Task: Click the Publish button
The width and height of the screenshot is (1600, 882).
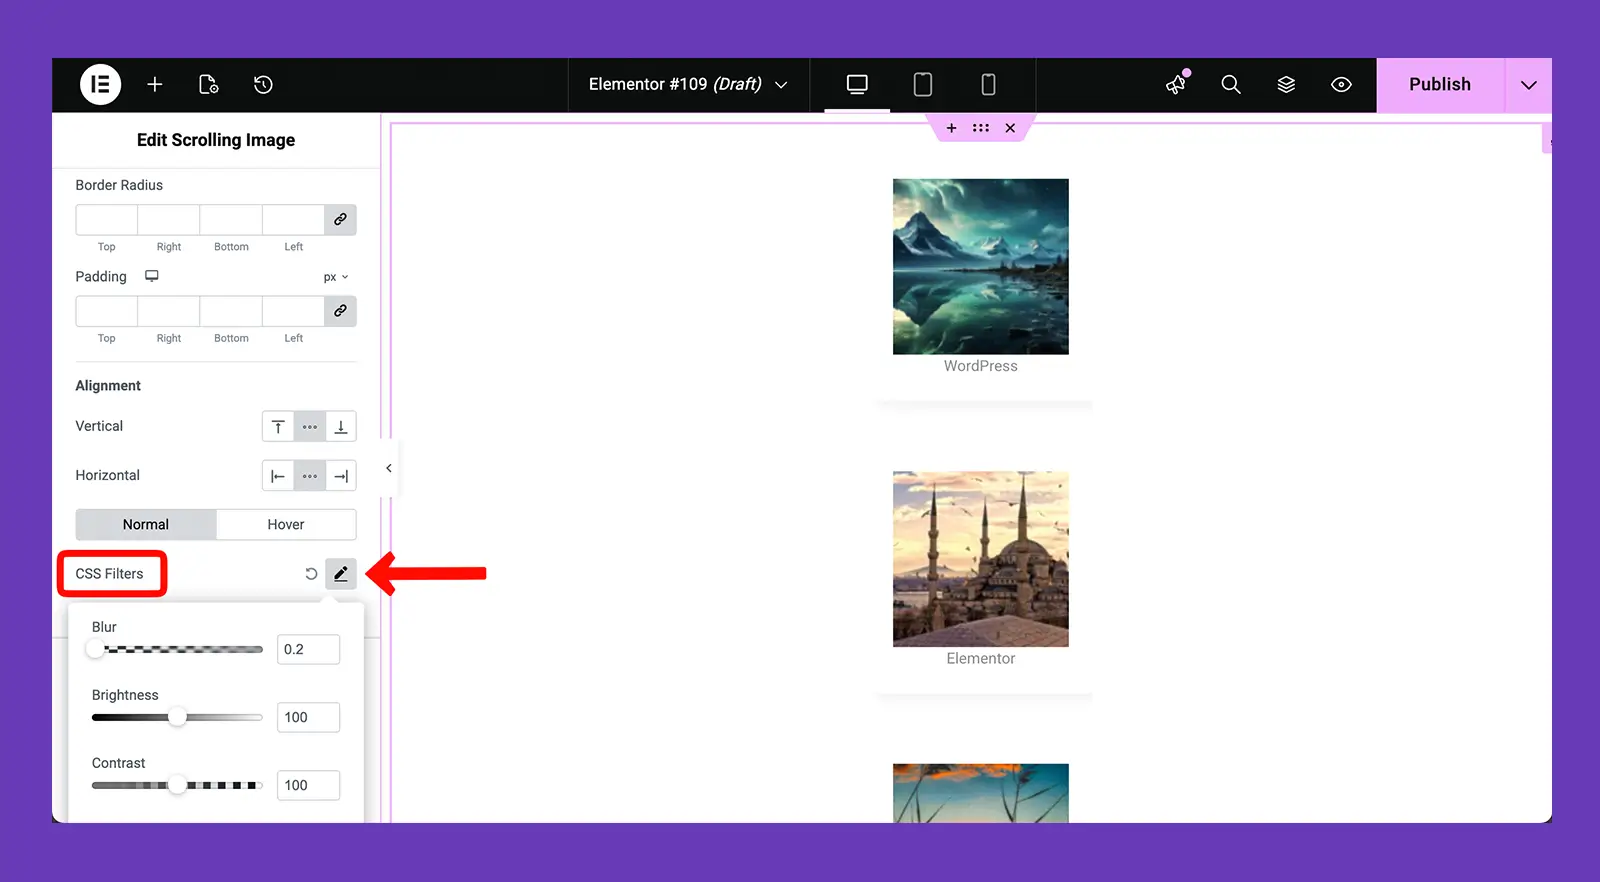Action: tap(1440, 85)
